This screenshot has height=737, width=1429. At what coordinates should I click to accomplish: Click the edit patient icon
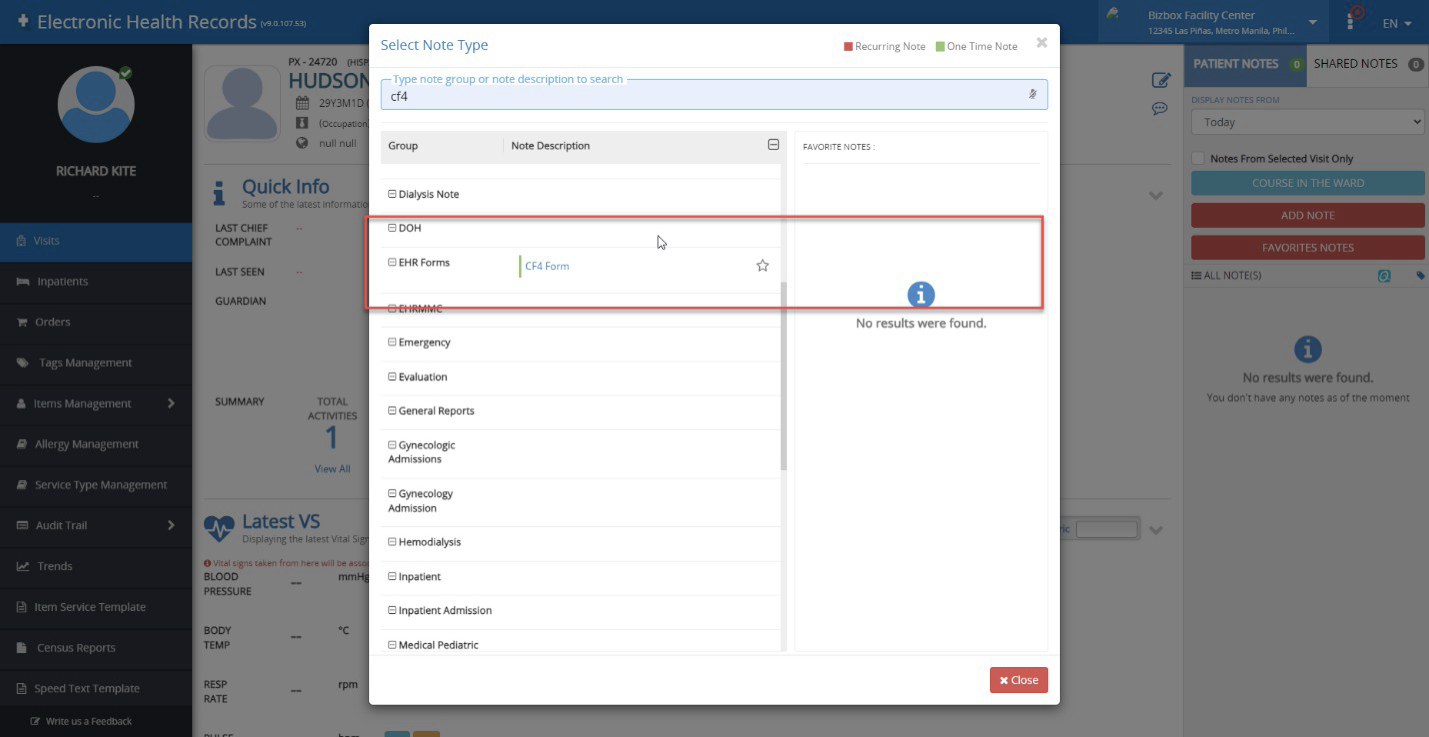tap(1160, 80)
